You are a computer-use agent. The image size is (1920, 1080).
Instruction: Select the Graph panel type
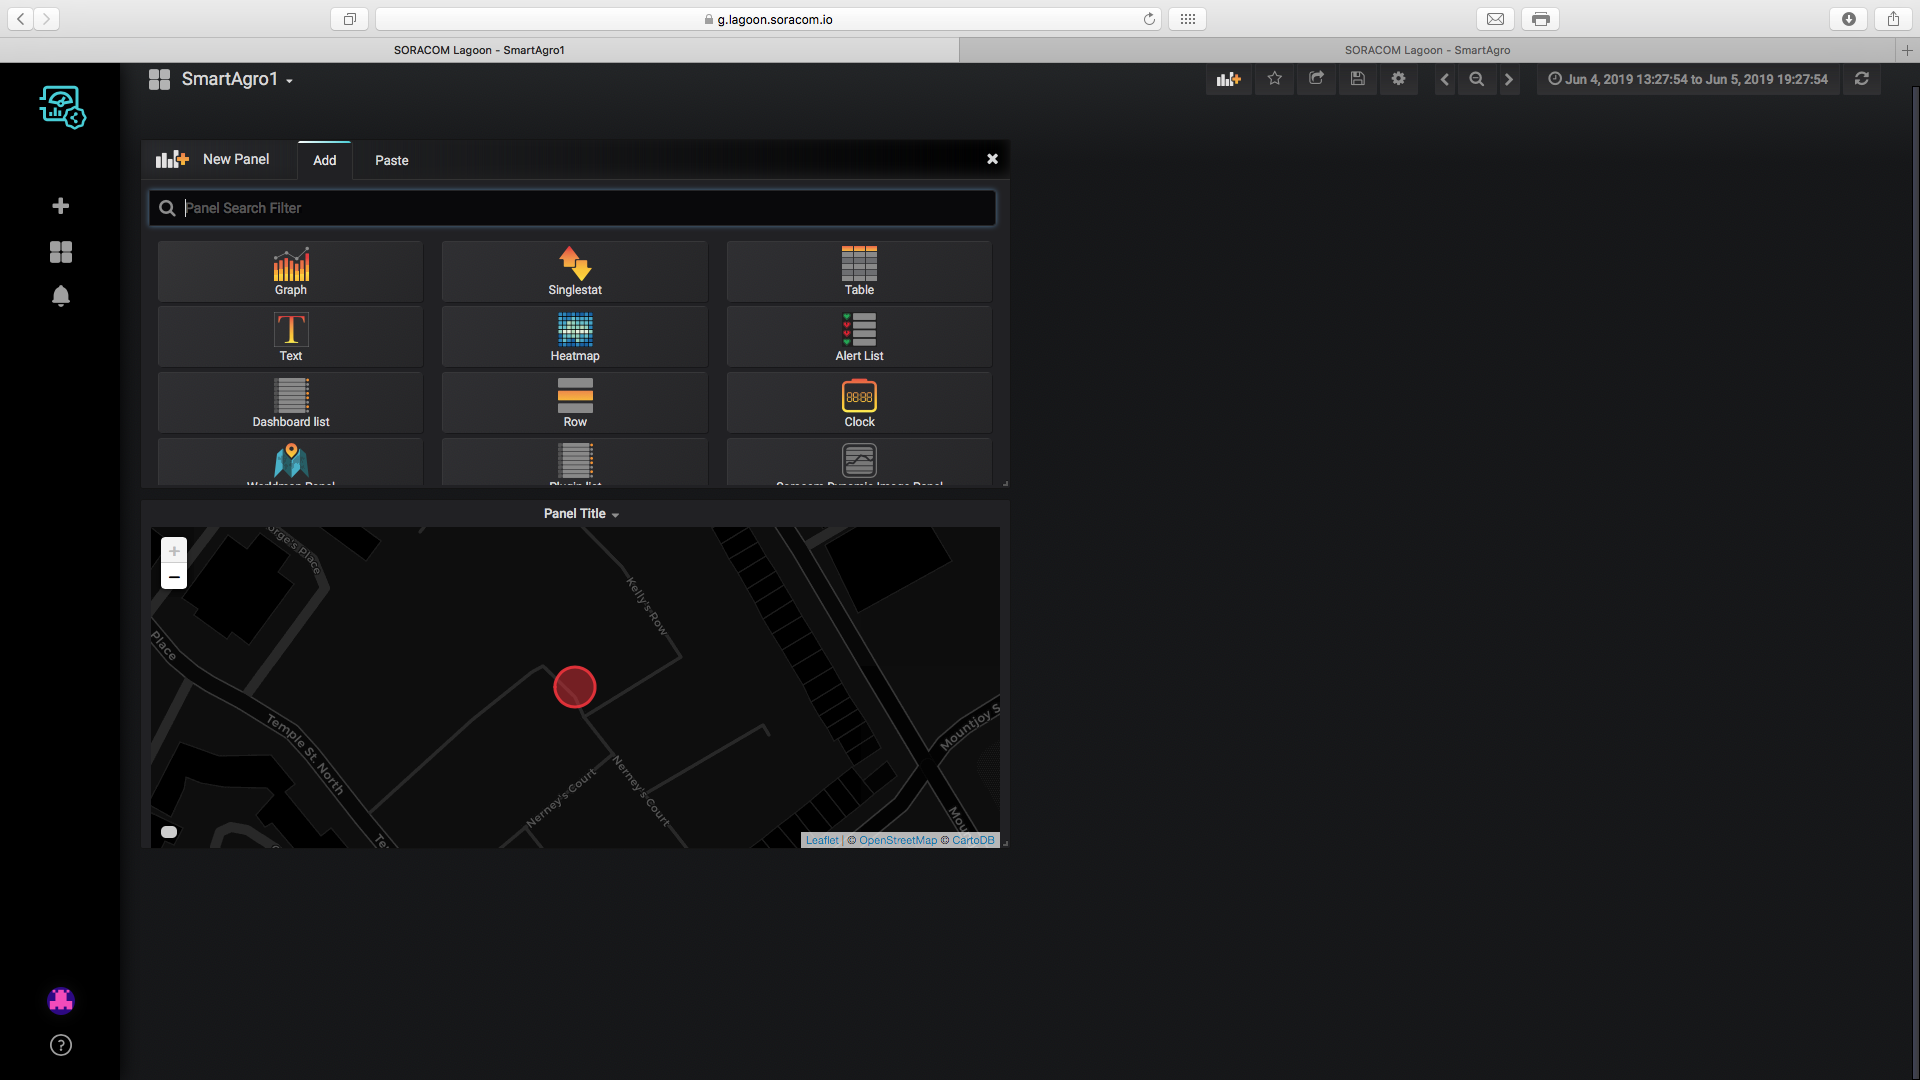[290, 271]
